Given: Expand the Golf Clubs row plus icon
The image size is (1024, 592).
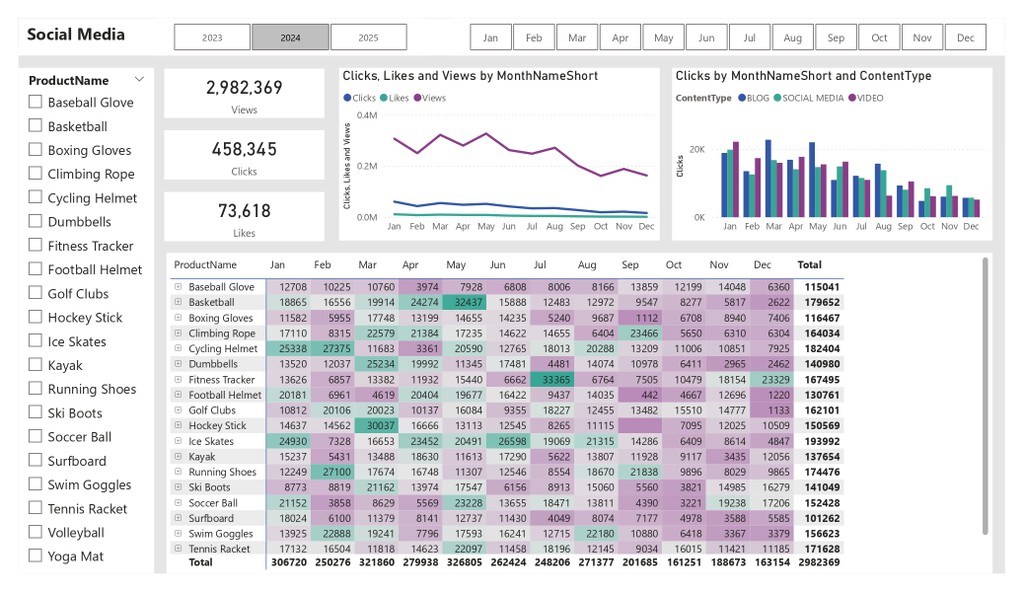Looking at the screenshot, I should click(178, 410).
